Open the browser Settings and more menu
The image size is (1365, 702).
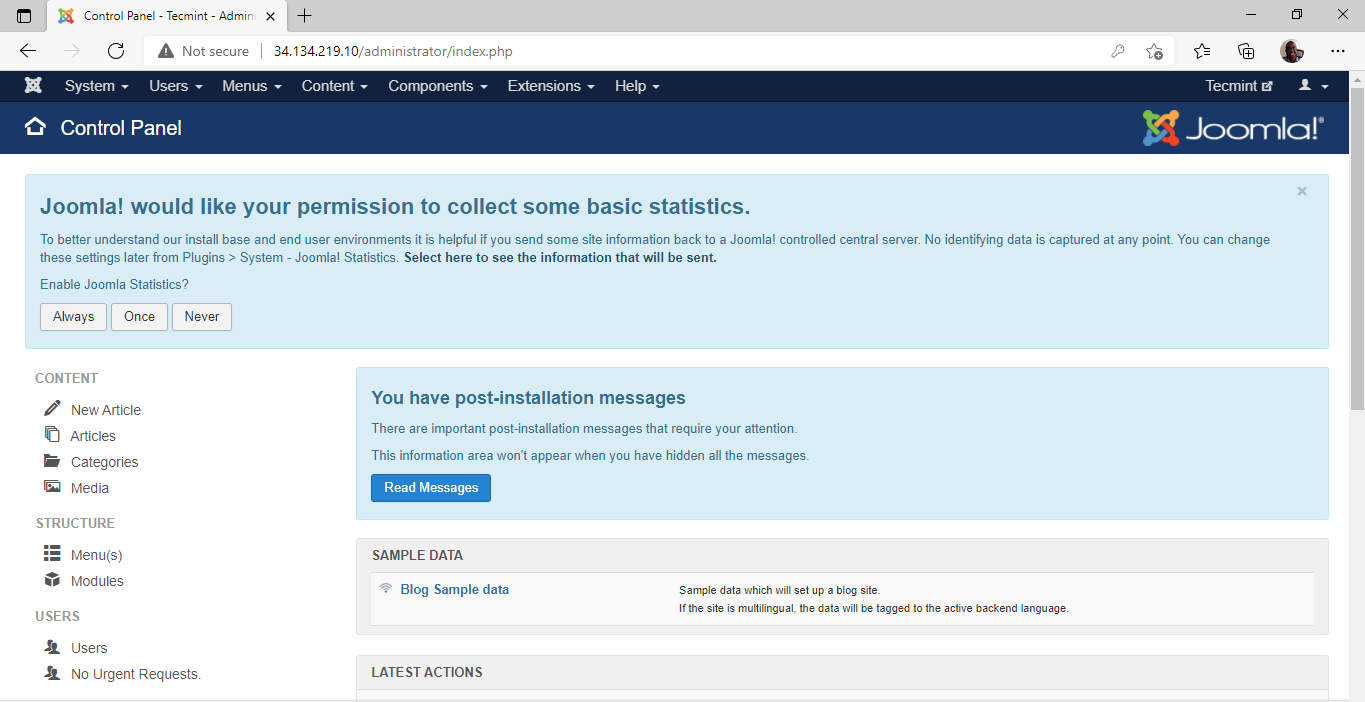(x=1338, y=51)
